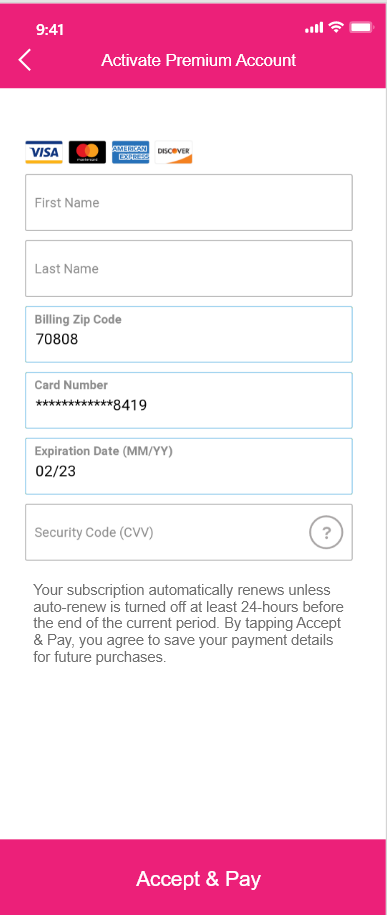Edit the Expiration Date field
Image resolution: width=387 pixels, height=915 pixels.
pyautogui.click(x=189, y=466)
